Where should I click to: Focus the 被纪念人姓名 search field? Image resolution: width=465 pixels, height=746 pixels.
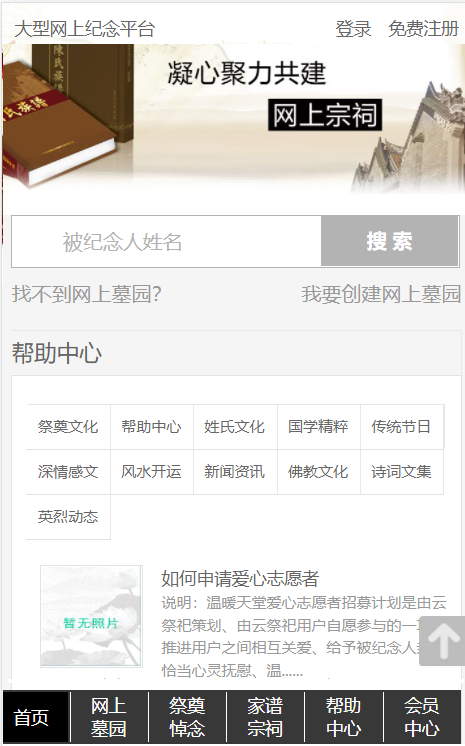click(x=167, y=241)
